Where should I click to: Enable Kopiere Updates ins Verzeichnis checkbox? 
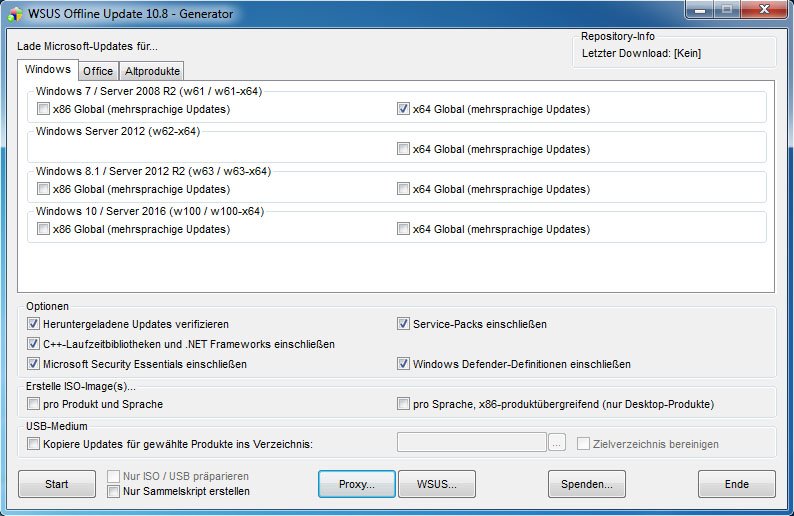[x=33, y=444]
